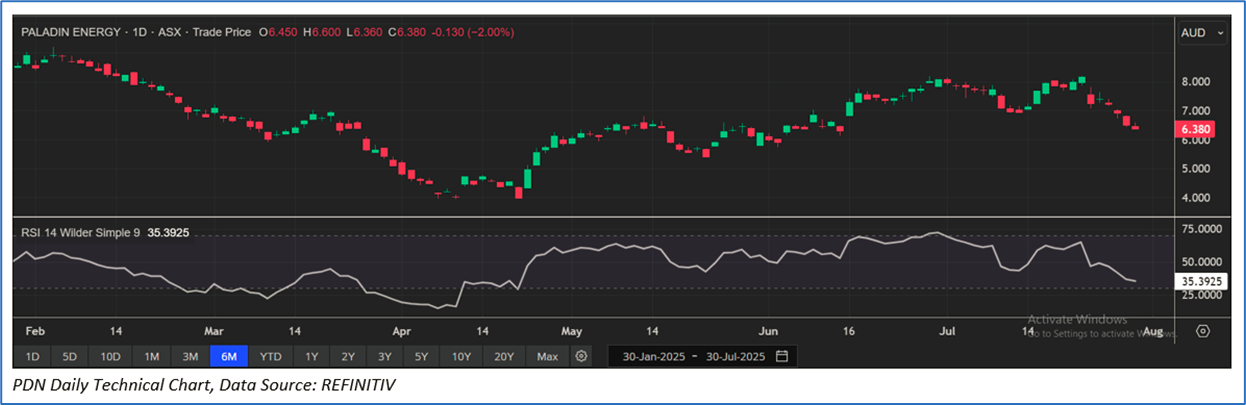
Task: Switch to the 10D range
Action: click(110, 356)
